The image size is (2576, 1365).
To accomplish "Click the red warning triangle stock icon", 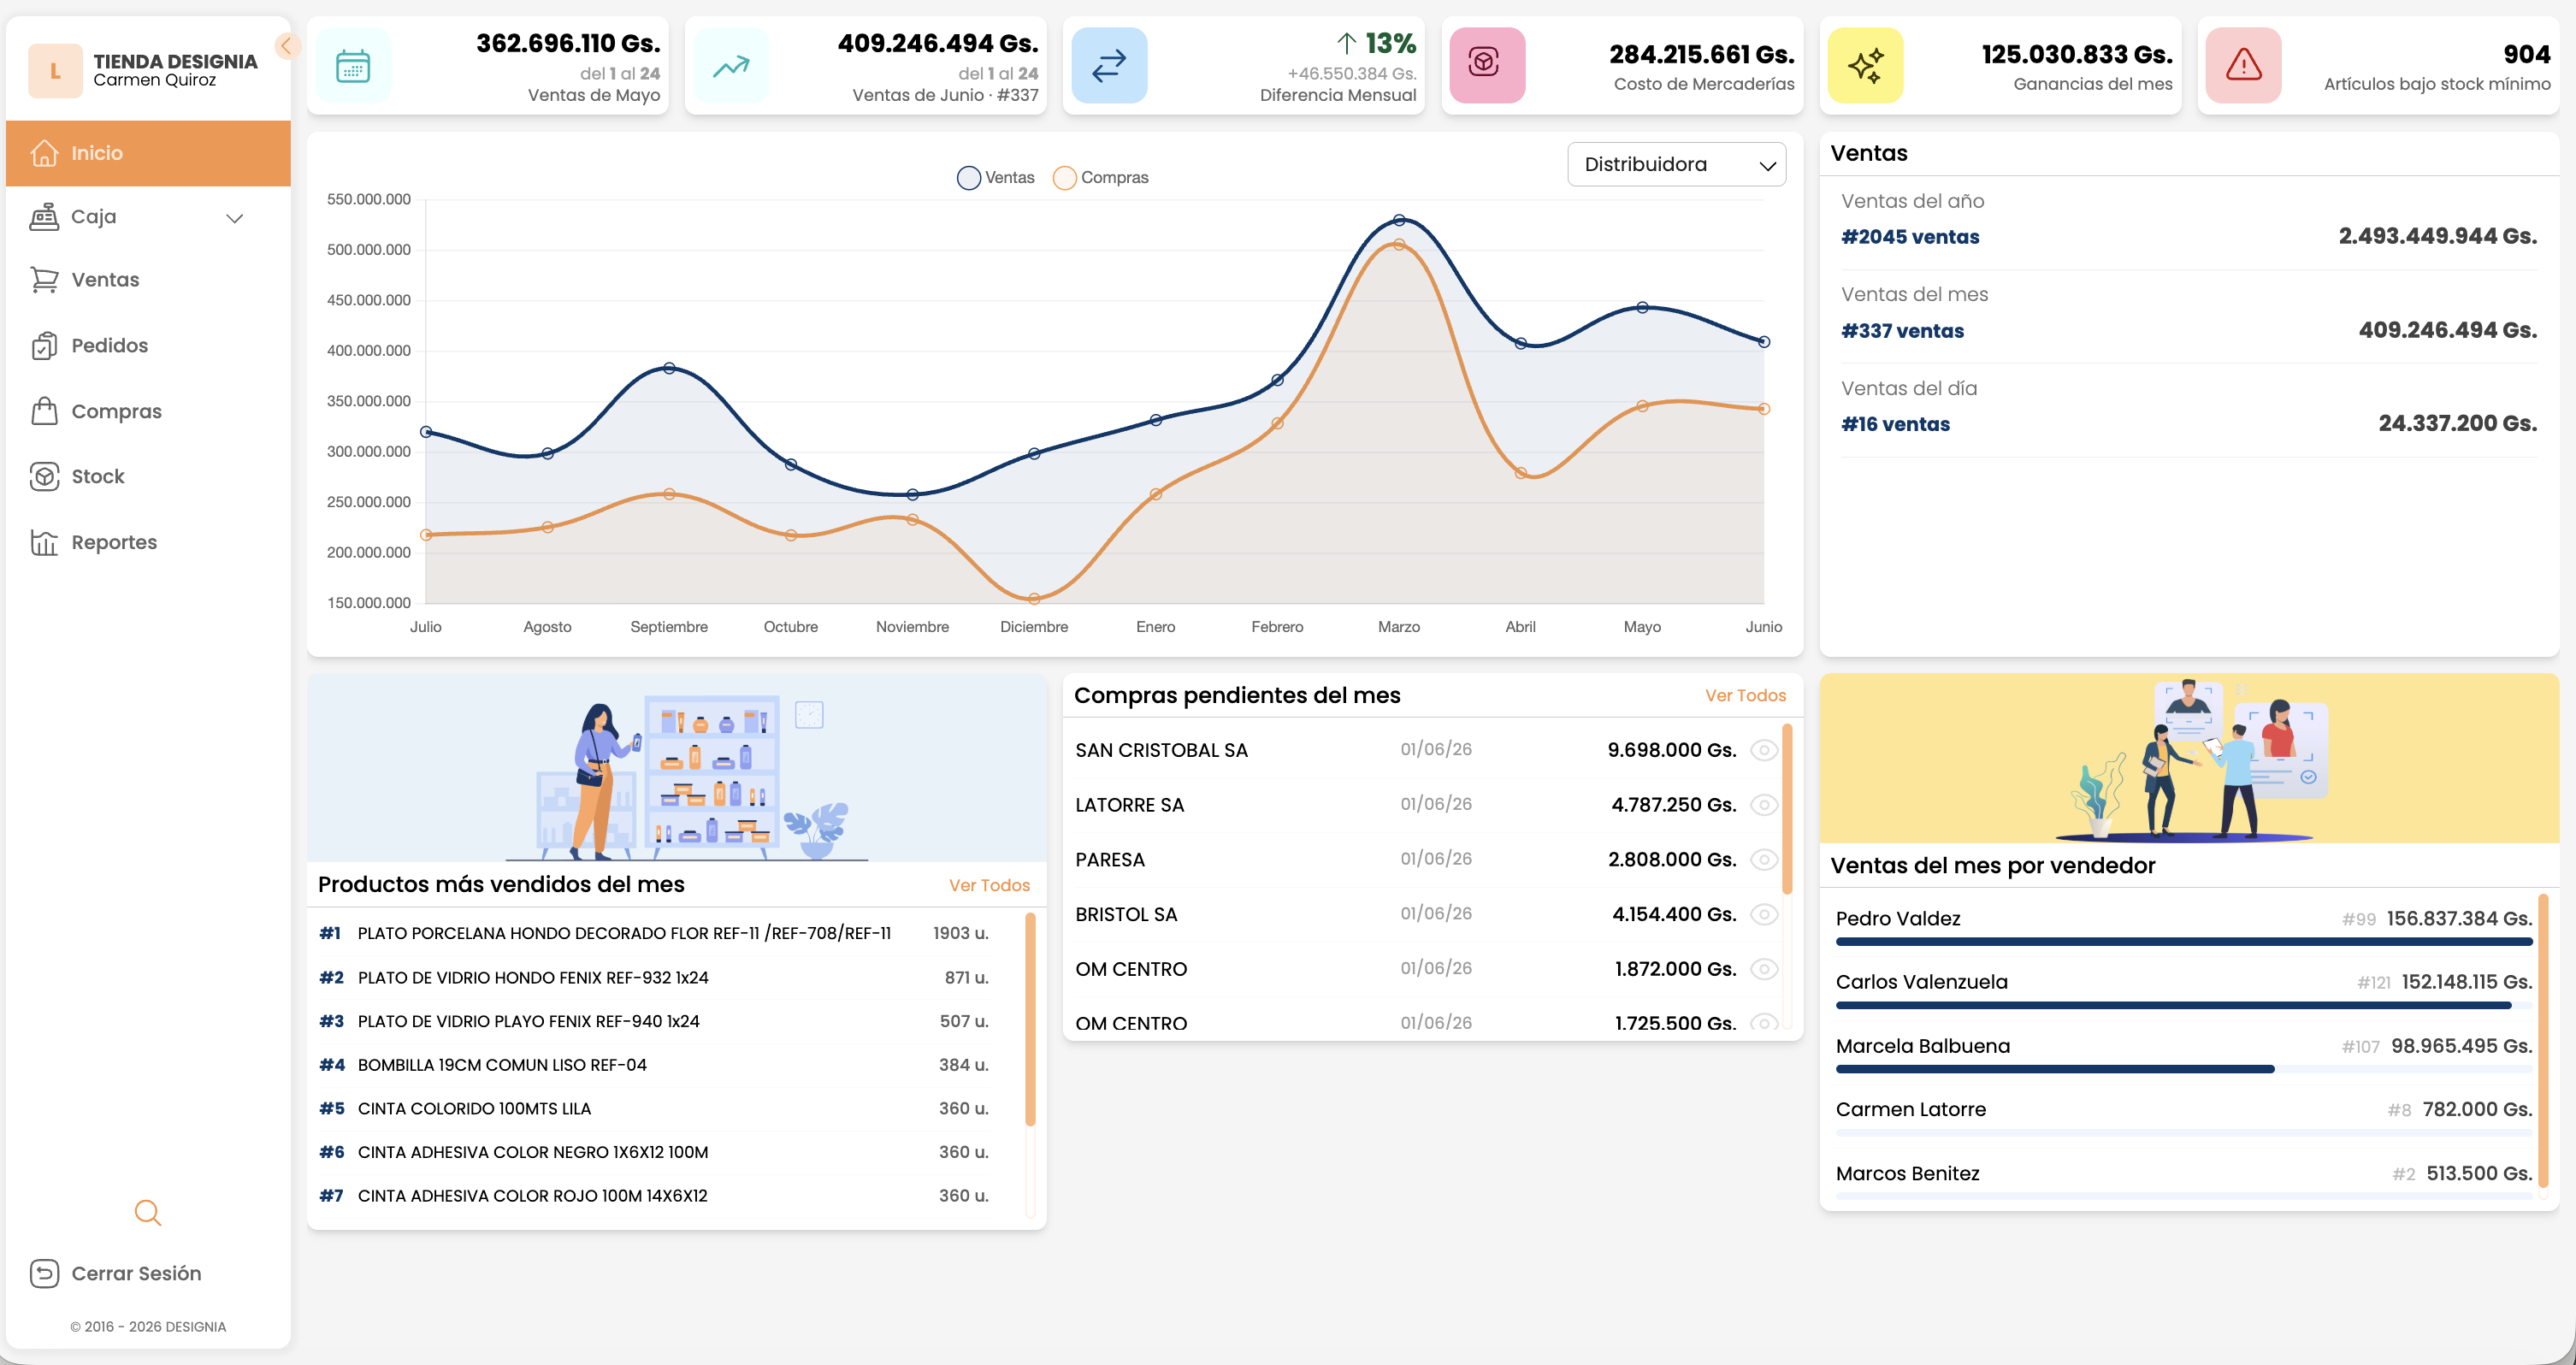I will click(2243, 66).
